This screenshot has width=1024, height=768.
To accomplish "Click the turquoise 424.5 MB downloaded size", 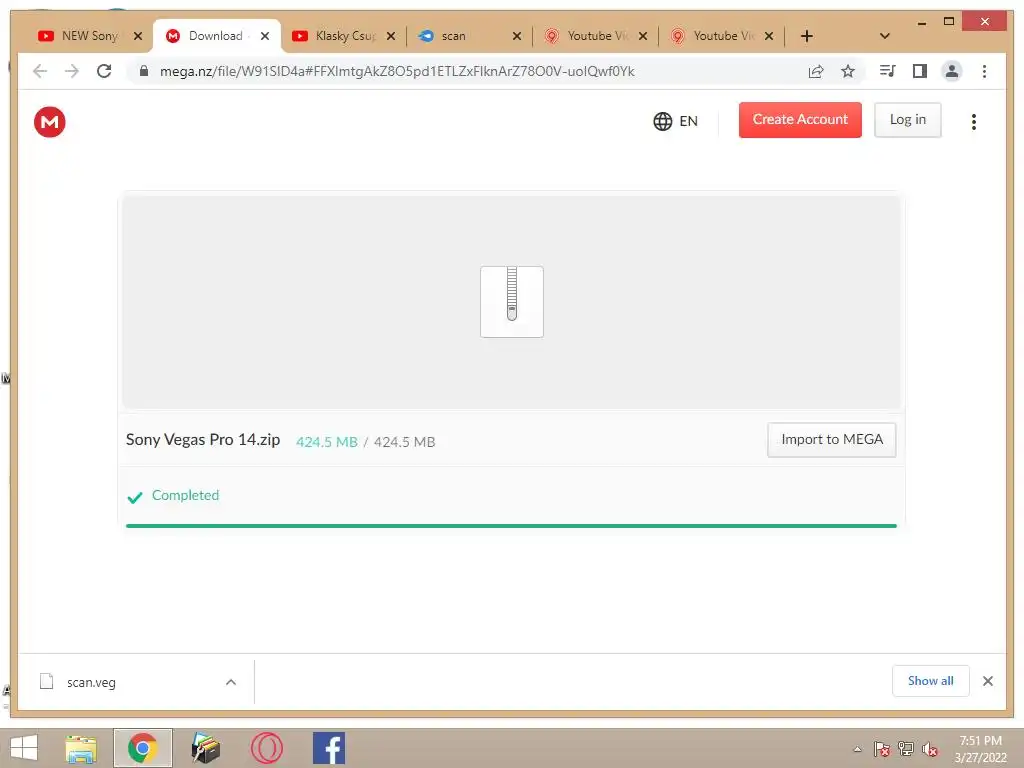I will pyautogui.click(x=327, y=442).
